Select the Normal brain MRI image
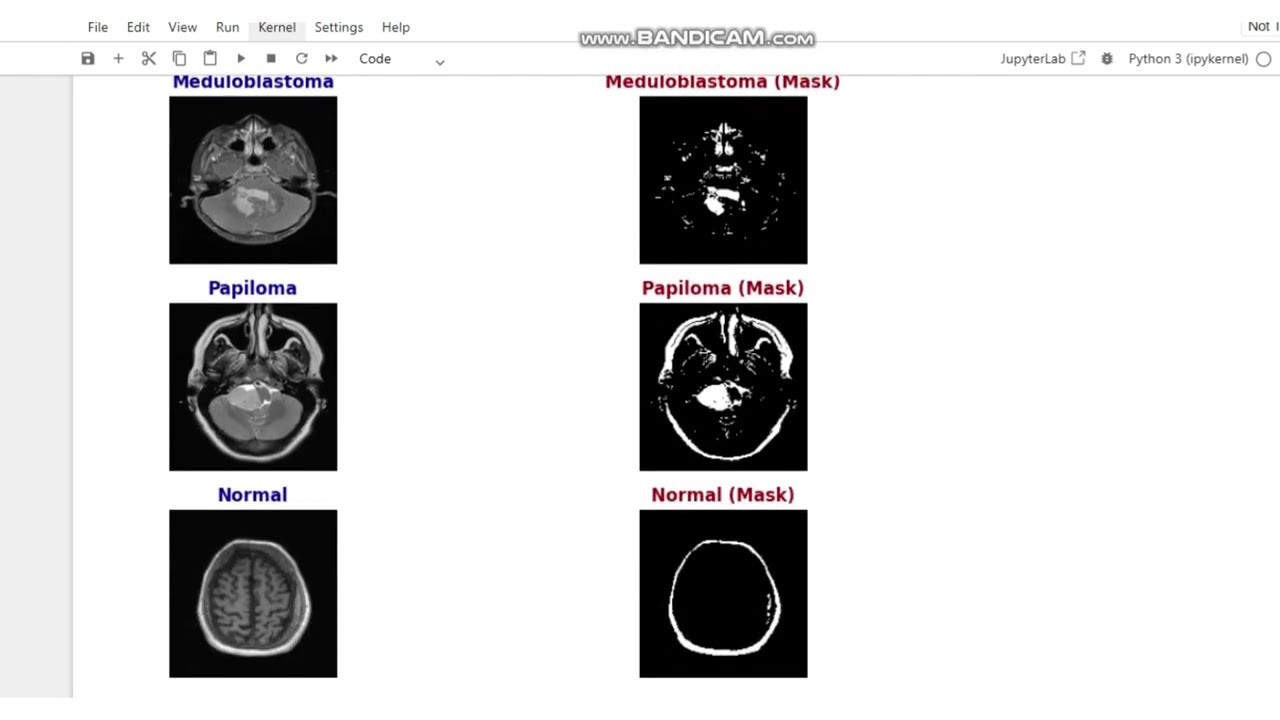Screen dimensions: 1280x720 [x=253, y=594]
